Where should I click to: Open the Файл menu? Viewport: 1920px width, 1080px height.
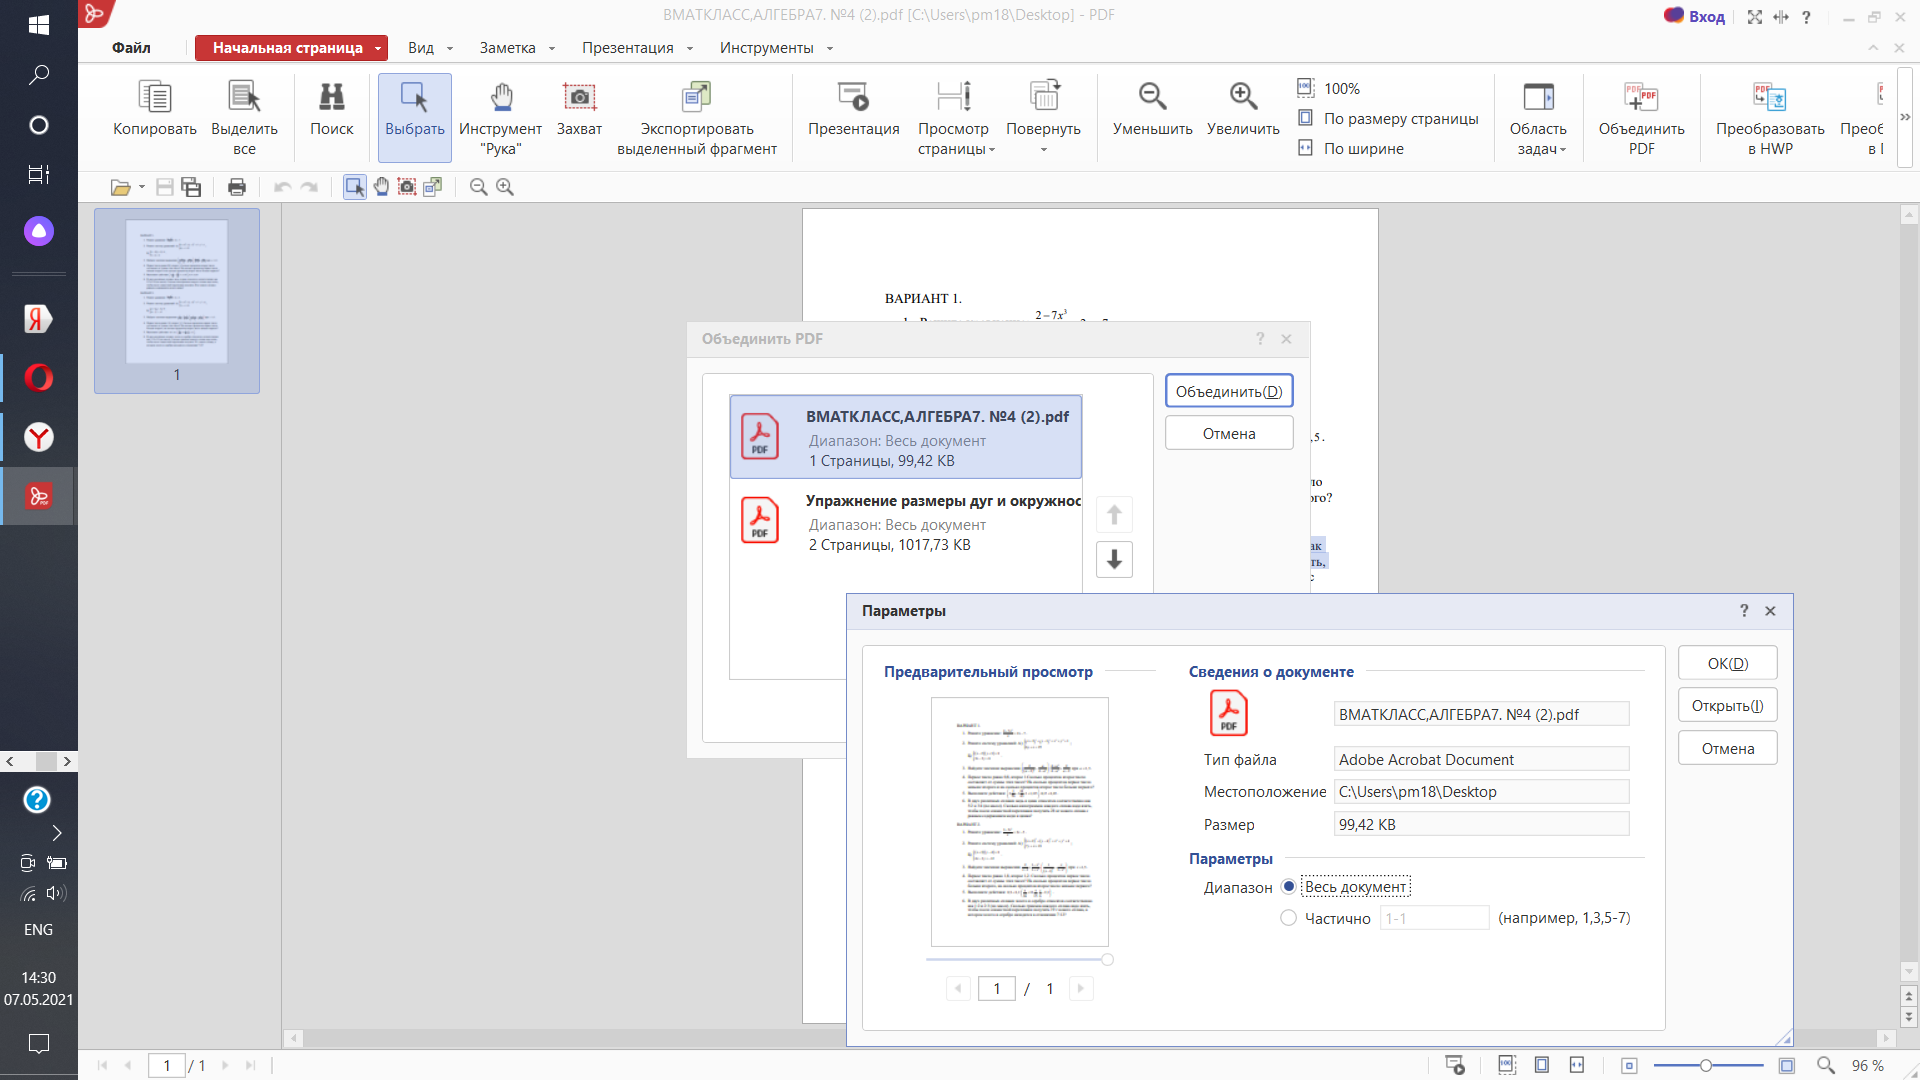[x=131, y=48]
